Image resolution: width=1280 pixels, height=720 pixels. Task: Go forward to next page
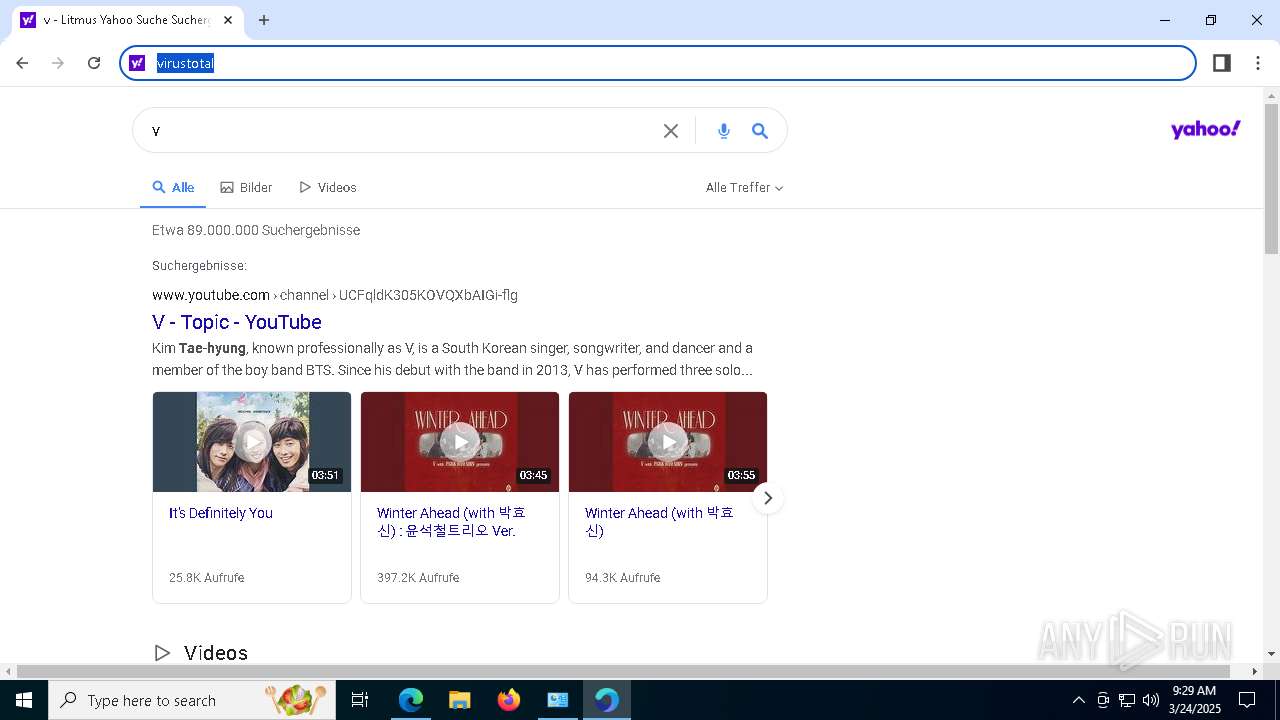tap(58, 63)
